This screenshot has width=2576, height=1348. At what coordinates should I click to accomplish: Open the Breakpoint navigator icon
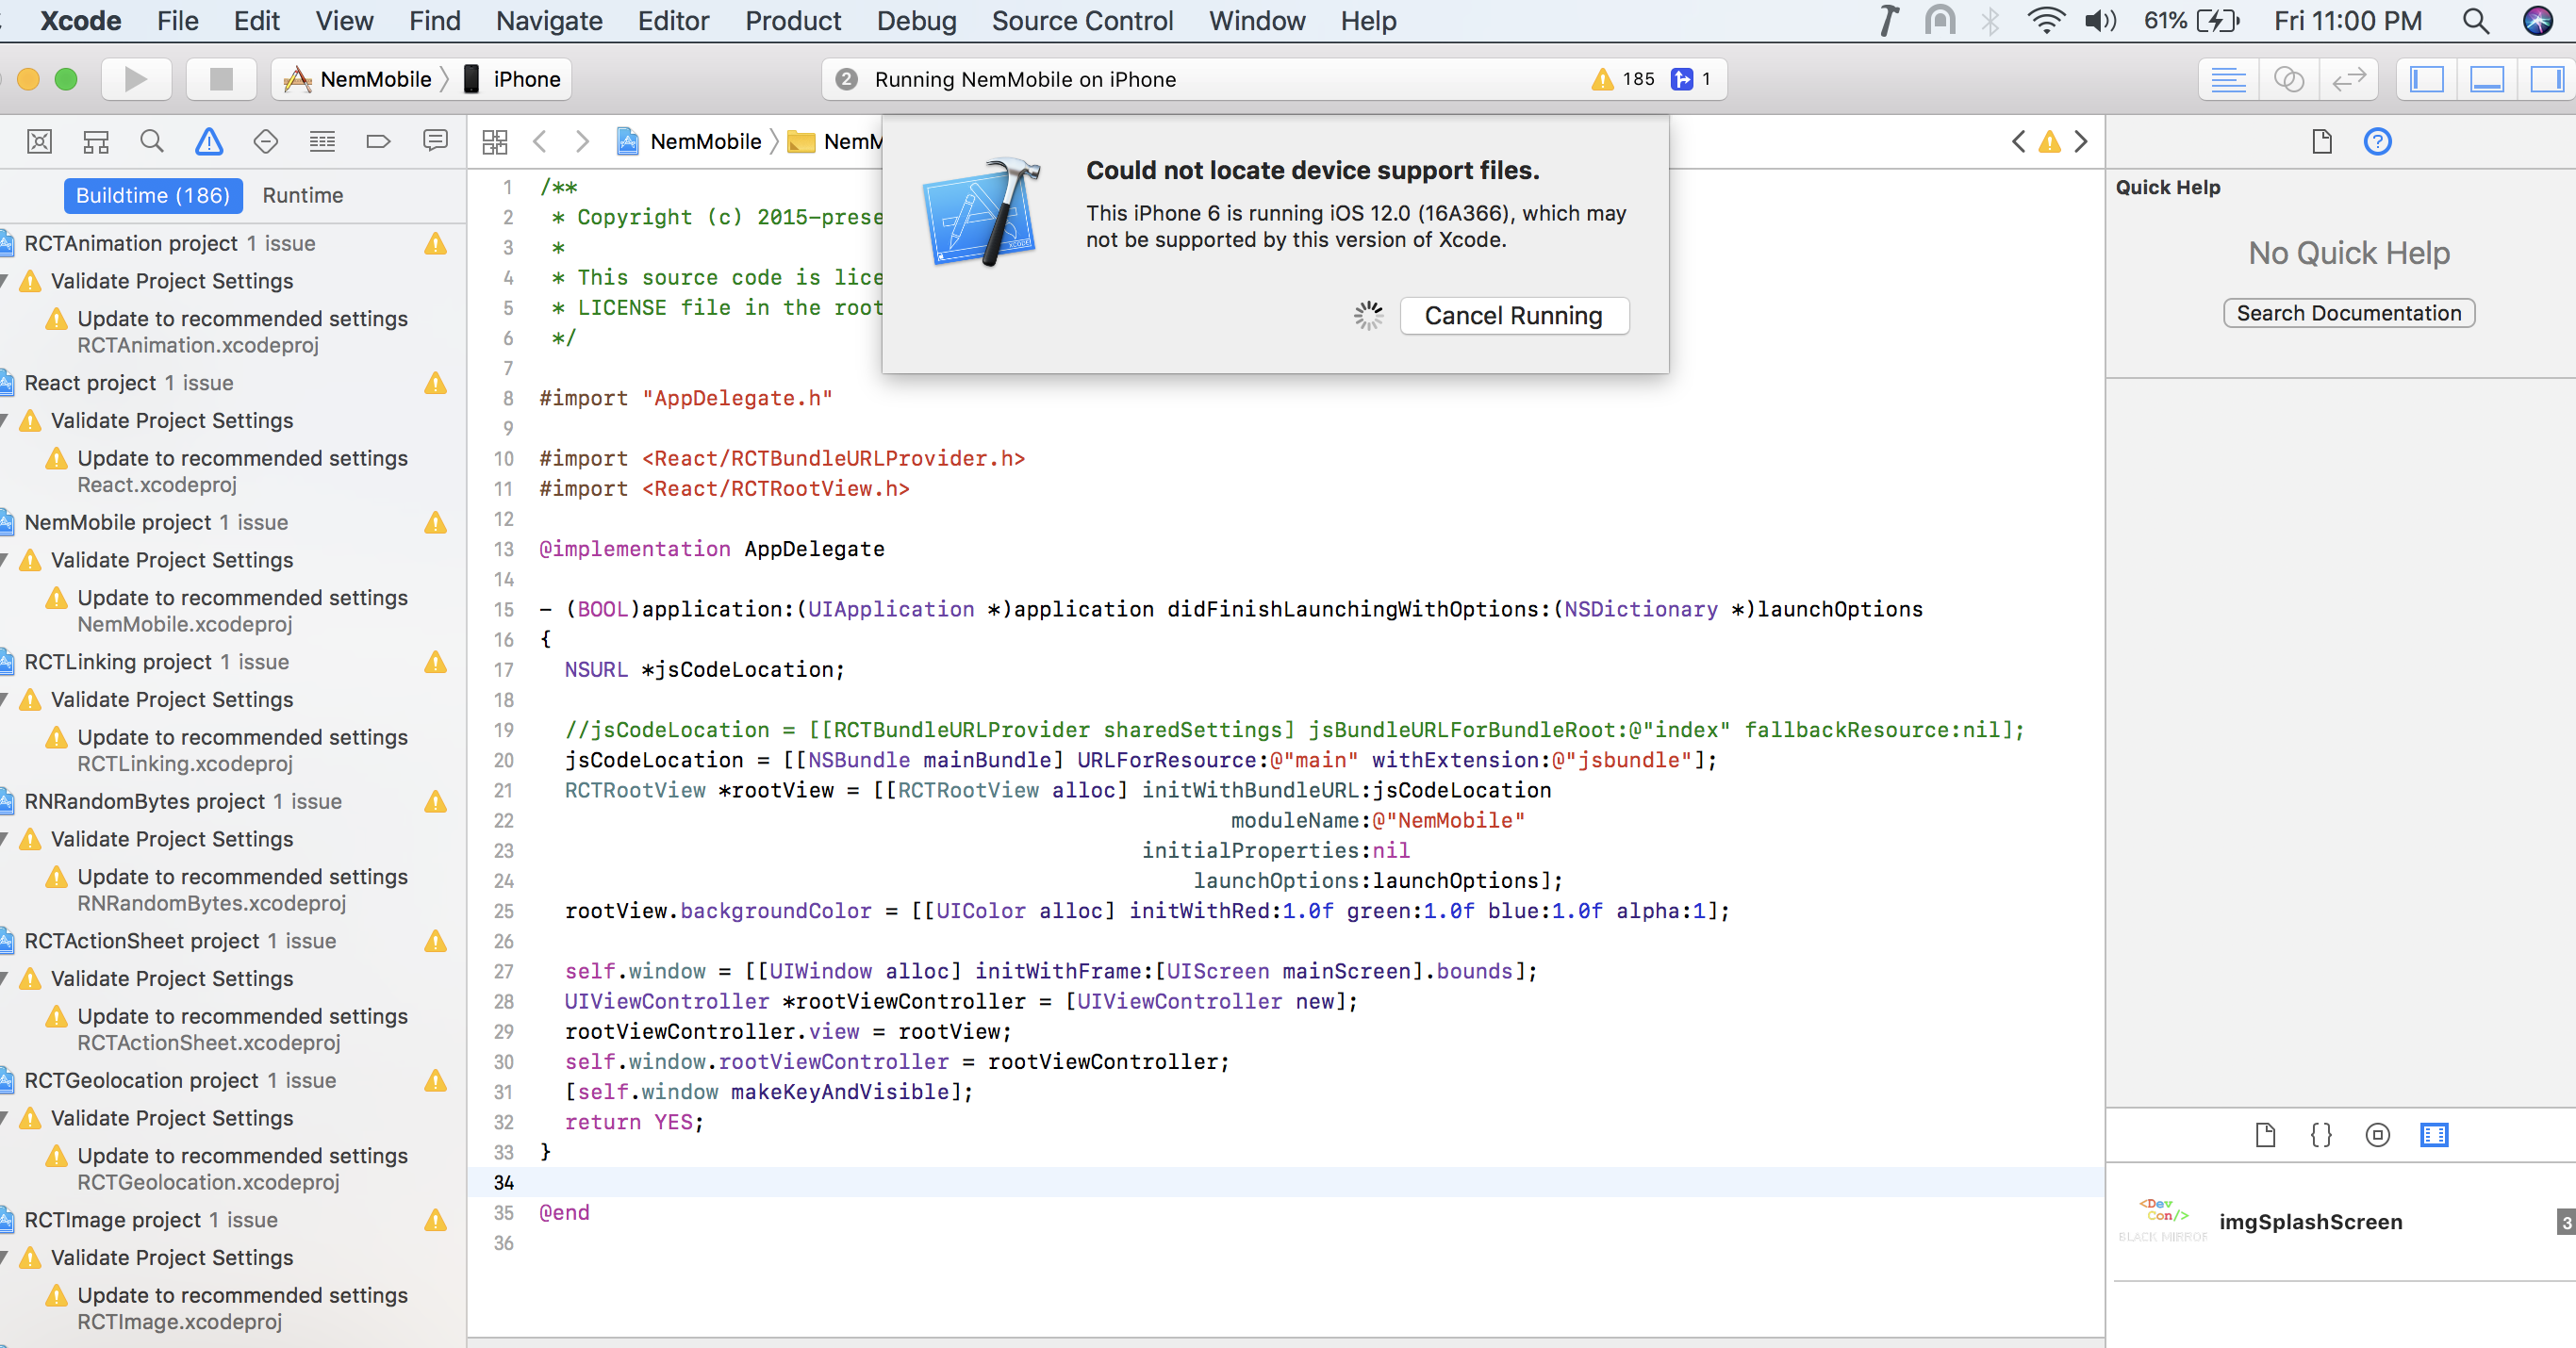coord(378,142)
